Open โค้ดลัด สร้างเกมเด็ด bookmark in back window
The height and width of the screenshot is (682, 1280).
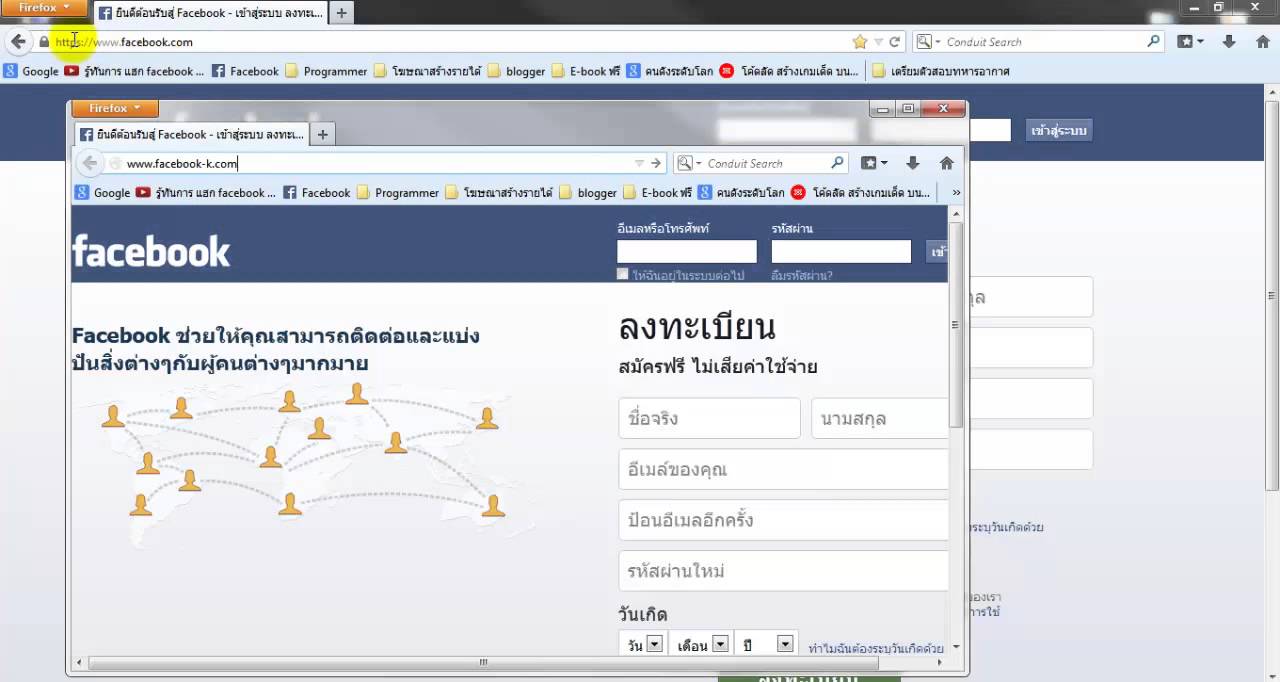(789, 71)
